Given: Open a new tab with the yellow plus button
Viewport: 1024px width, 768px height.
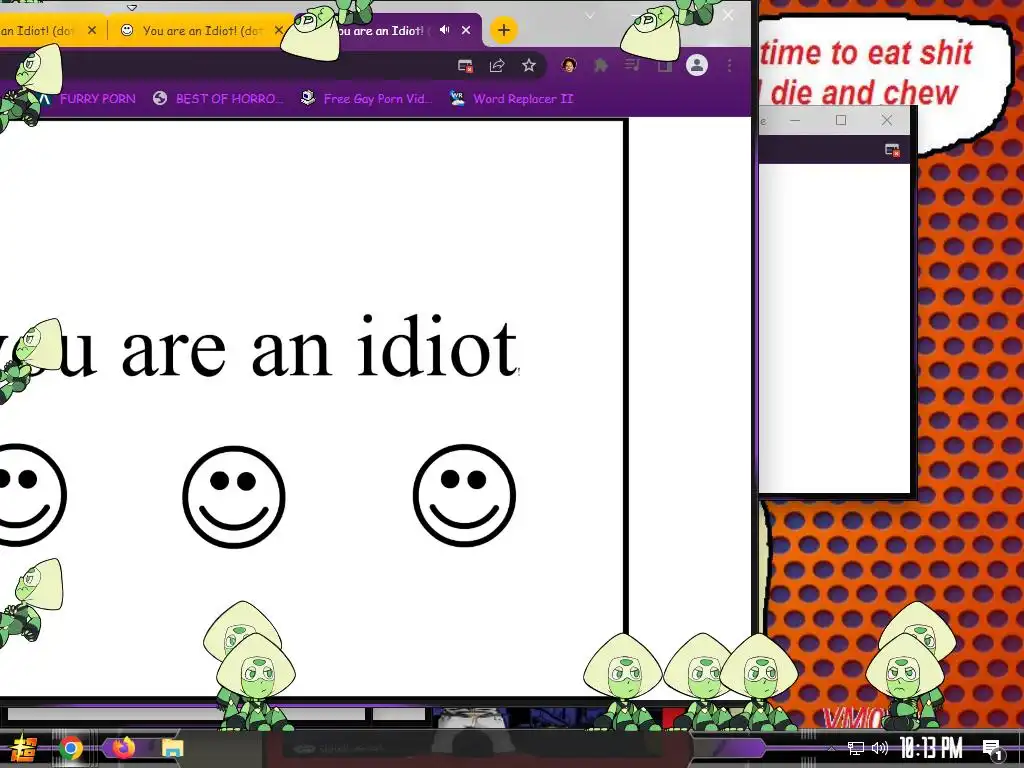Looking at the screenshot, I should click(x=504, y=30).
